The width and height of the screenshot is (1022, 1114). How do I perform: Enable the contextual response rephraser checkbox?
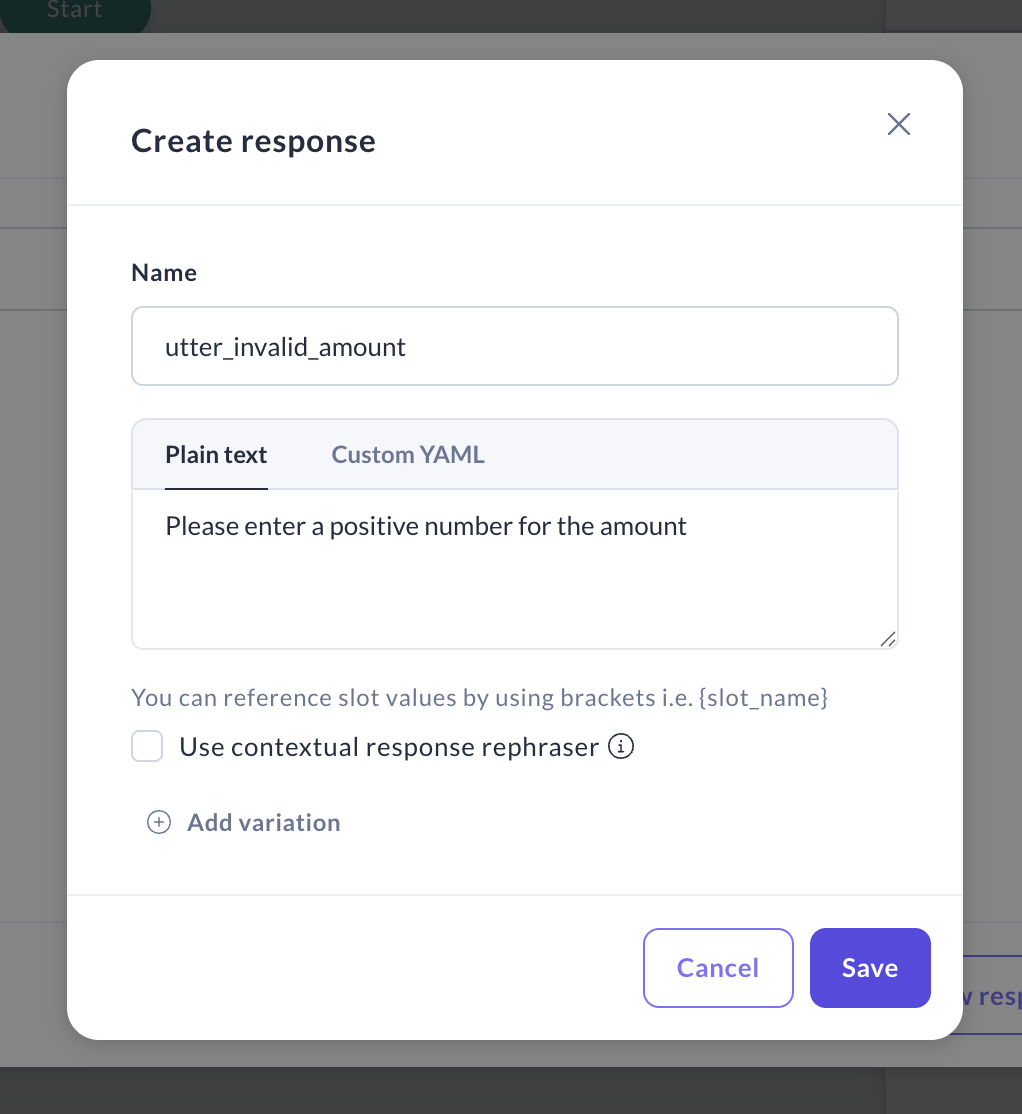147,747
